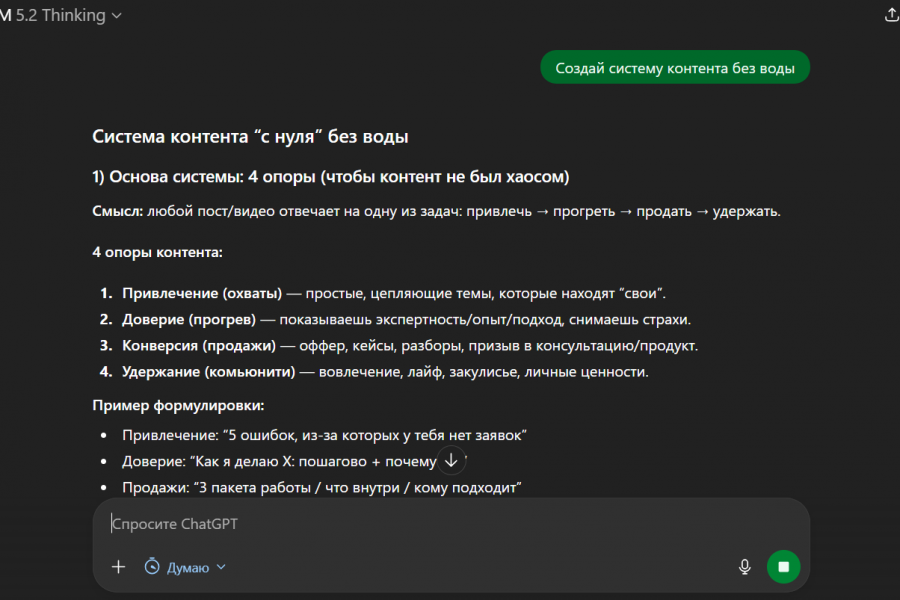Click the scroll-down arrow button above composer
The width and height of the screenshot is (900, 600).
[x=451, y=460]
